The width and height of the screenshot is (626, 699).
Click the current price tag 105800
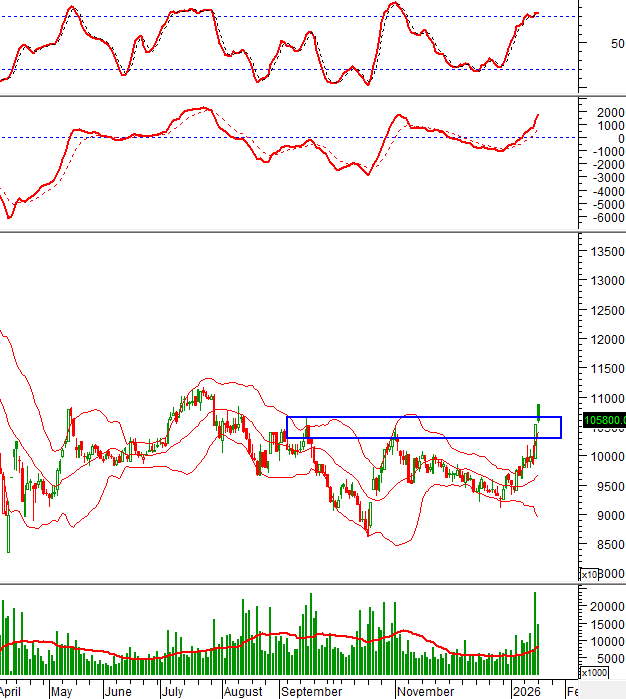603,420
